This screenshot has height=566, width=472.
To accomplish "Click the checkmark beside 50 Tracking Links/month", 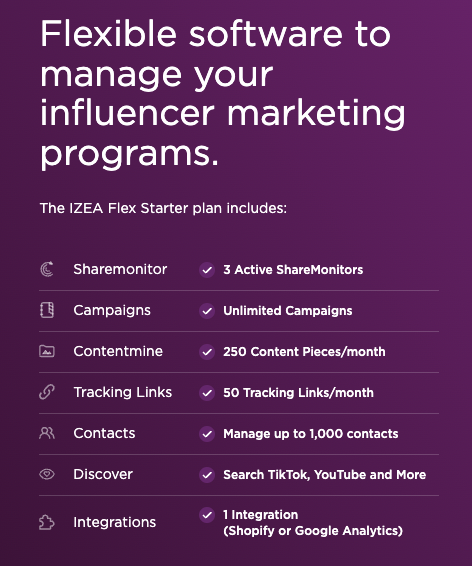I will tap(207, 393).
